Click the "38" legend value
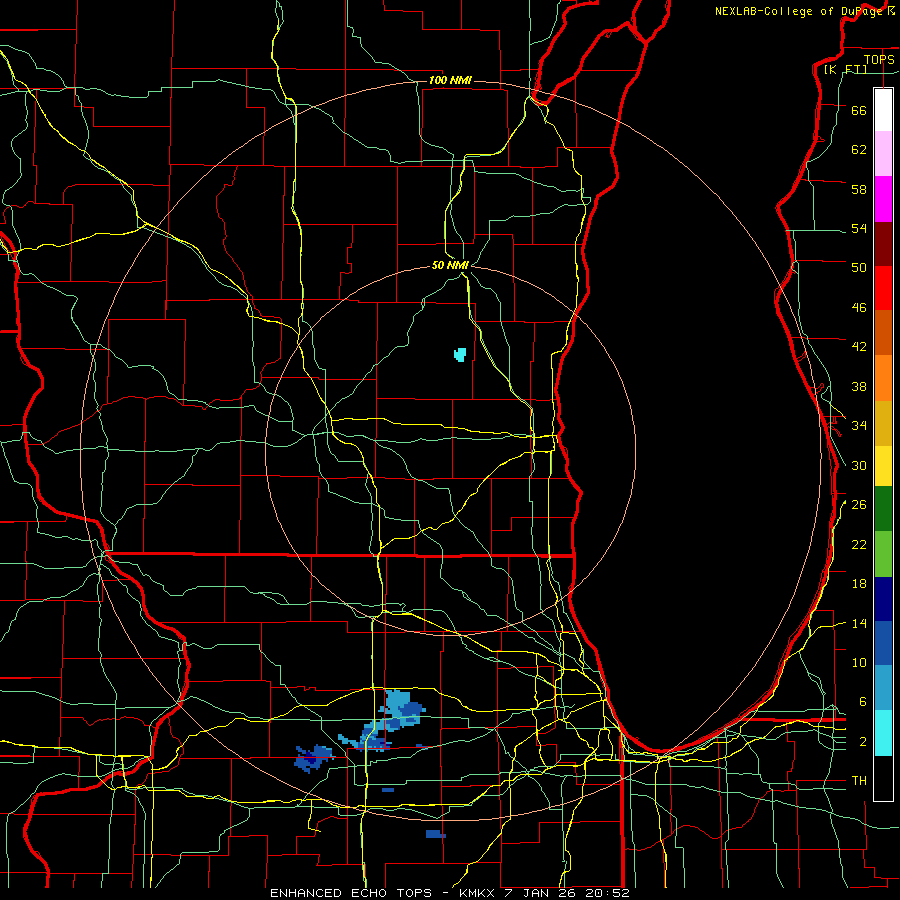Screen dimensions: 900x900 pos(859,386)
